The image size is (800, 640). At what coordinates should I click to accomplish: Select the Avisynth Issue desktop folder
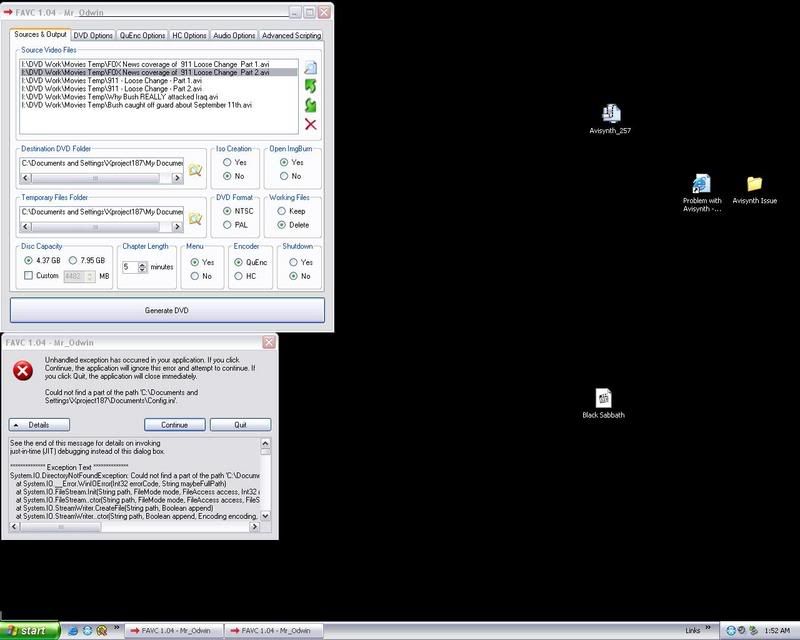pos(754,184)
